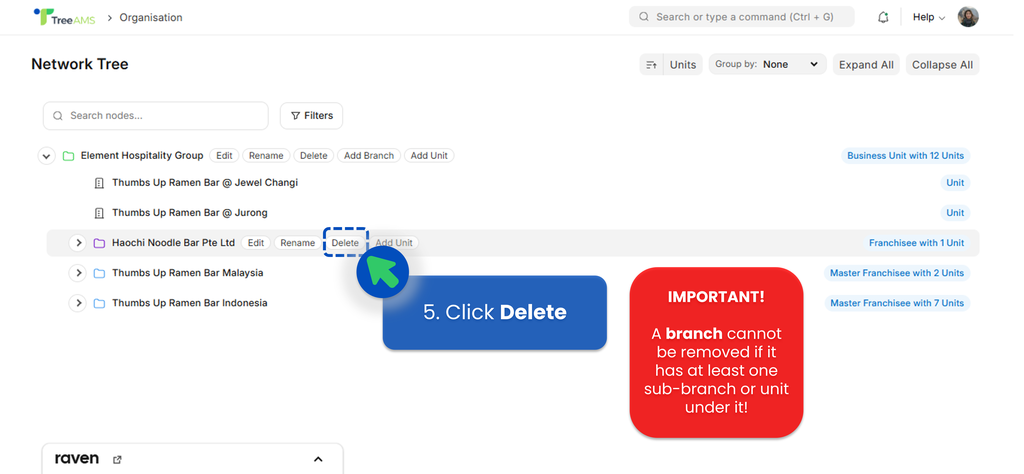Click Delete on Haochi Noodle Bar row

coord(345,243)
